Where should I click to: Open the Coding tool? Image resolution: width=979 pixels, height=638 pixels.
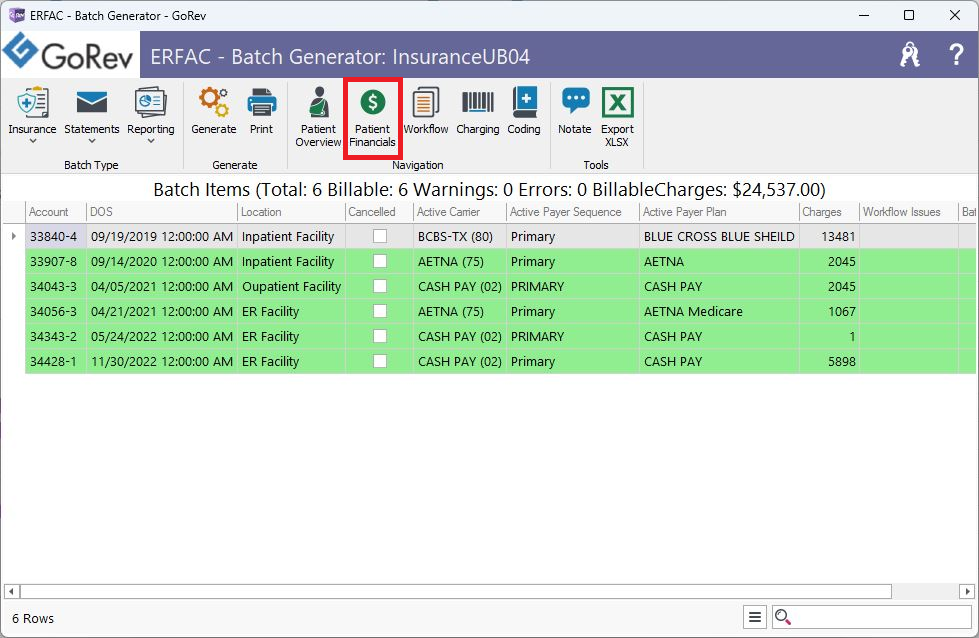[524, 111]
